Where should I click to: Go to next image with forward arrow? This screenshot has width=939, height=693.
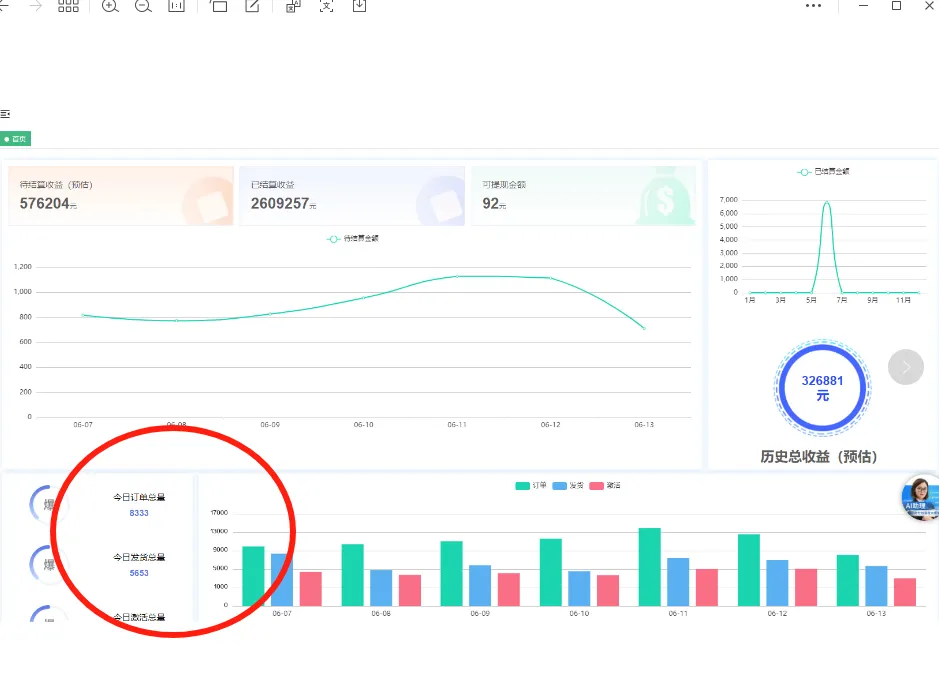coord(36,6)
